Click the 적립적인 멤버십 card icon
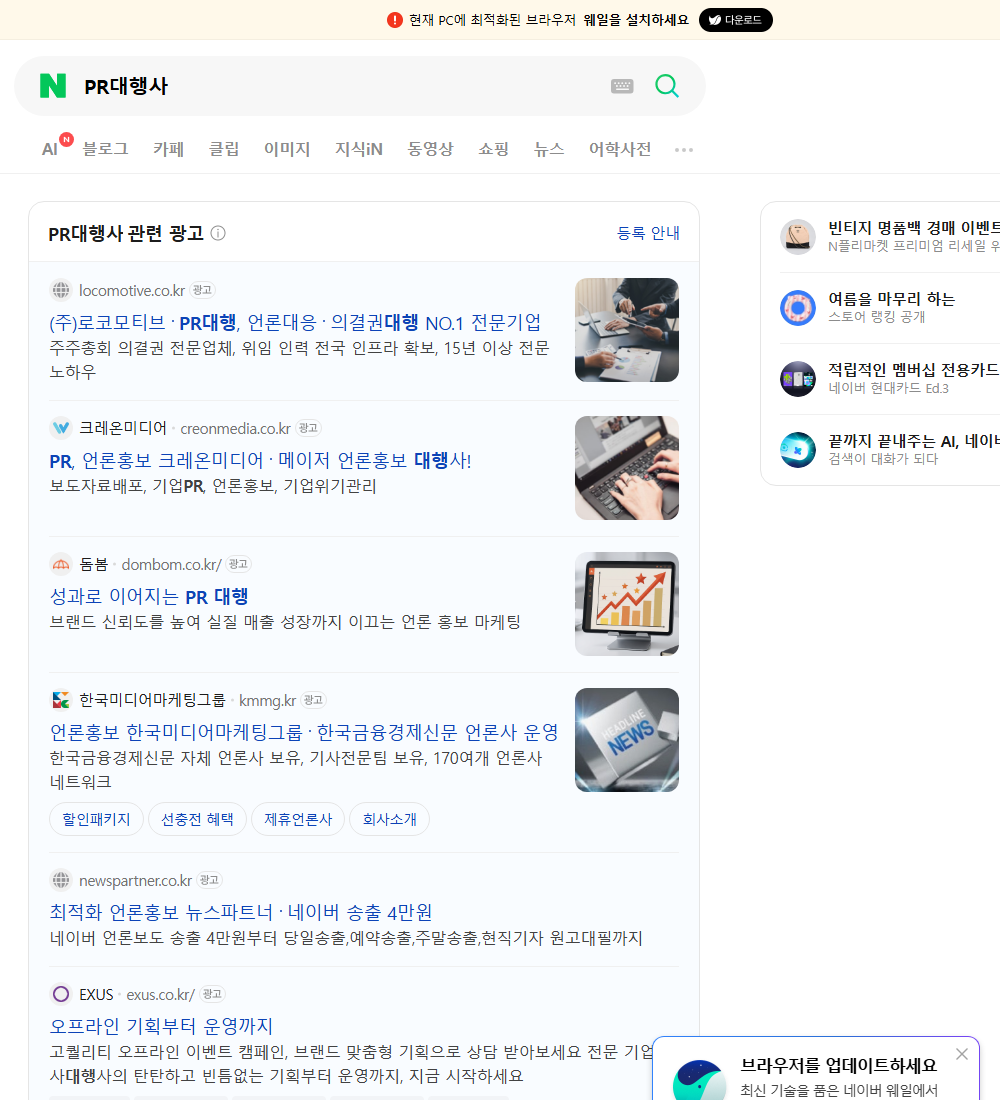 798,379
